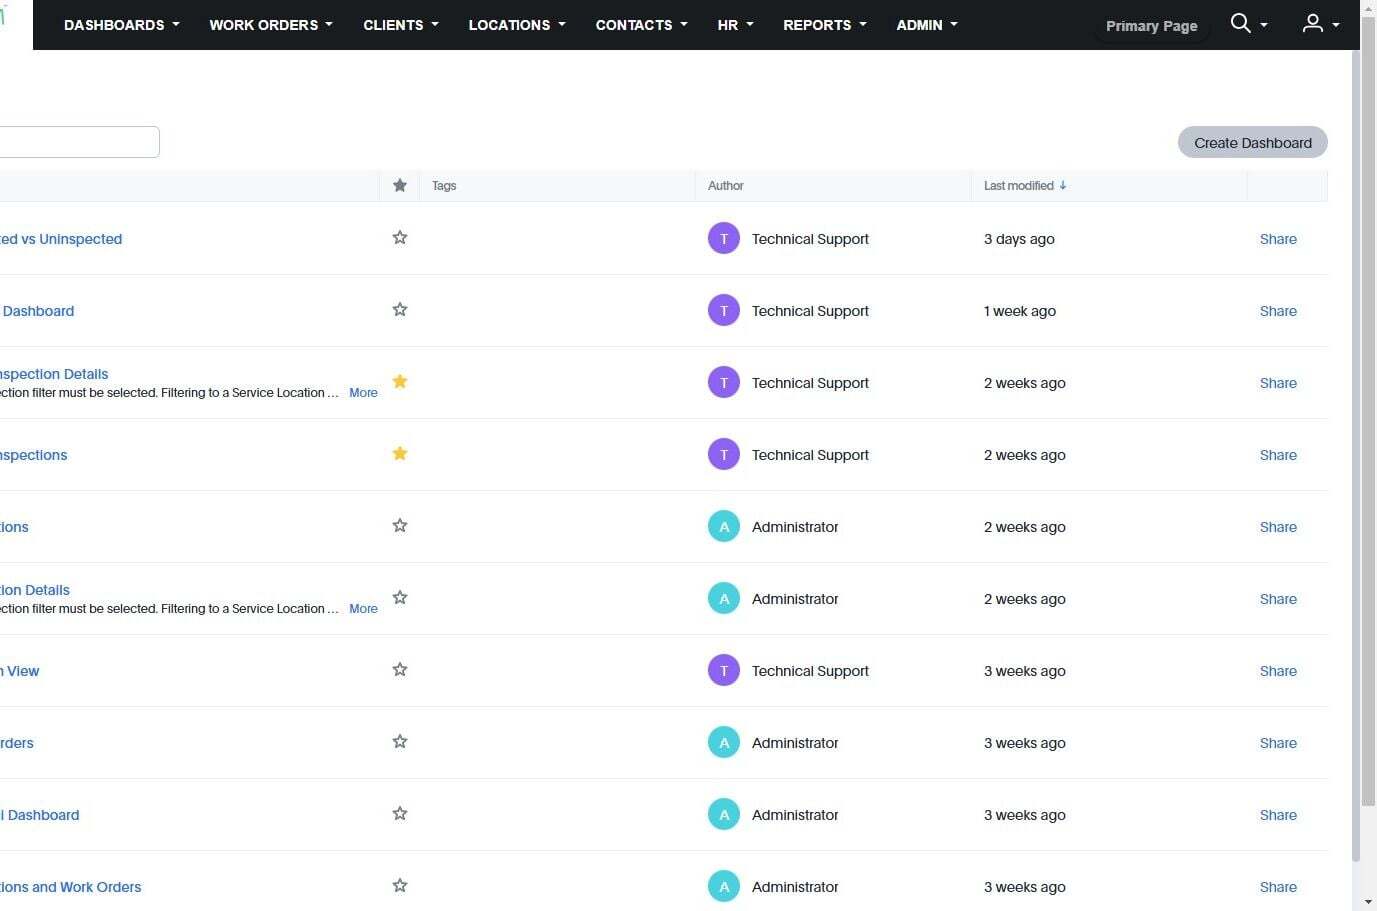Click the scrollbar down arrow
Image resolution: width=1377 pixels, height=911 pixels.
click(x=1369, y=902)
